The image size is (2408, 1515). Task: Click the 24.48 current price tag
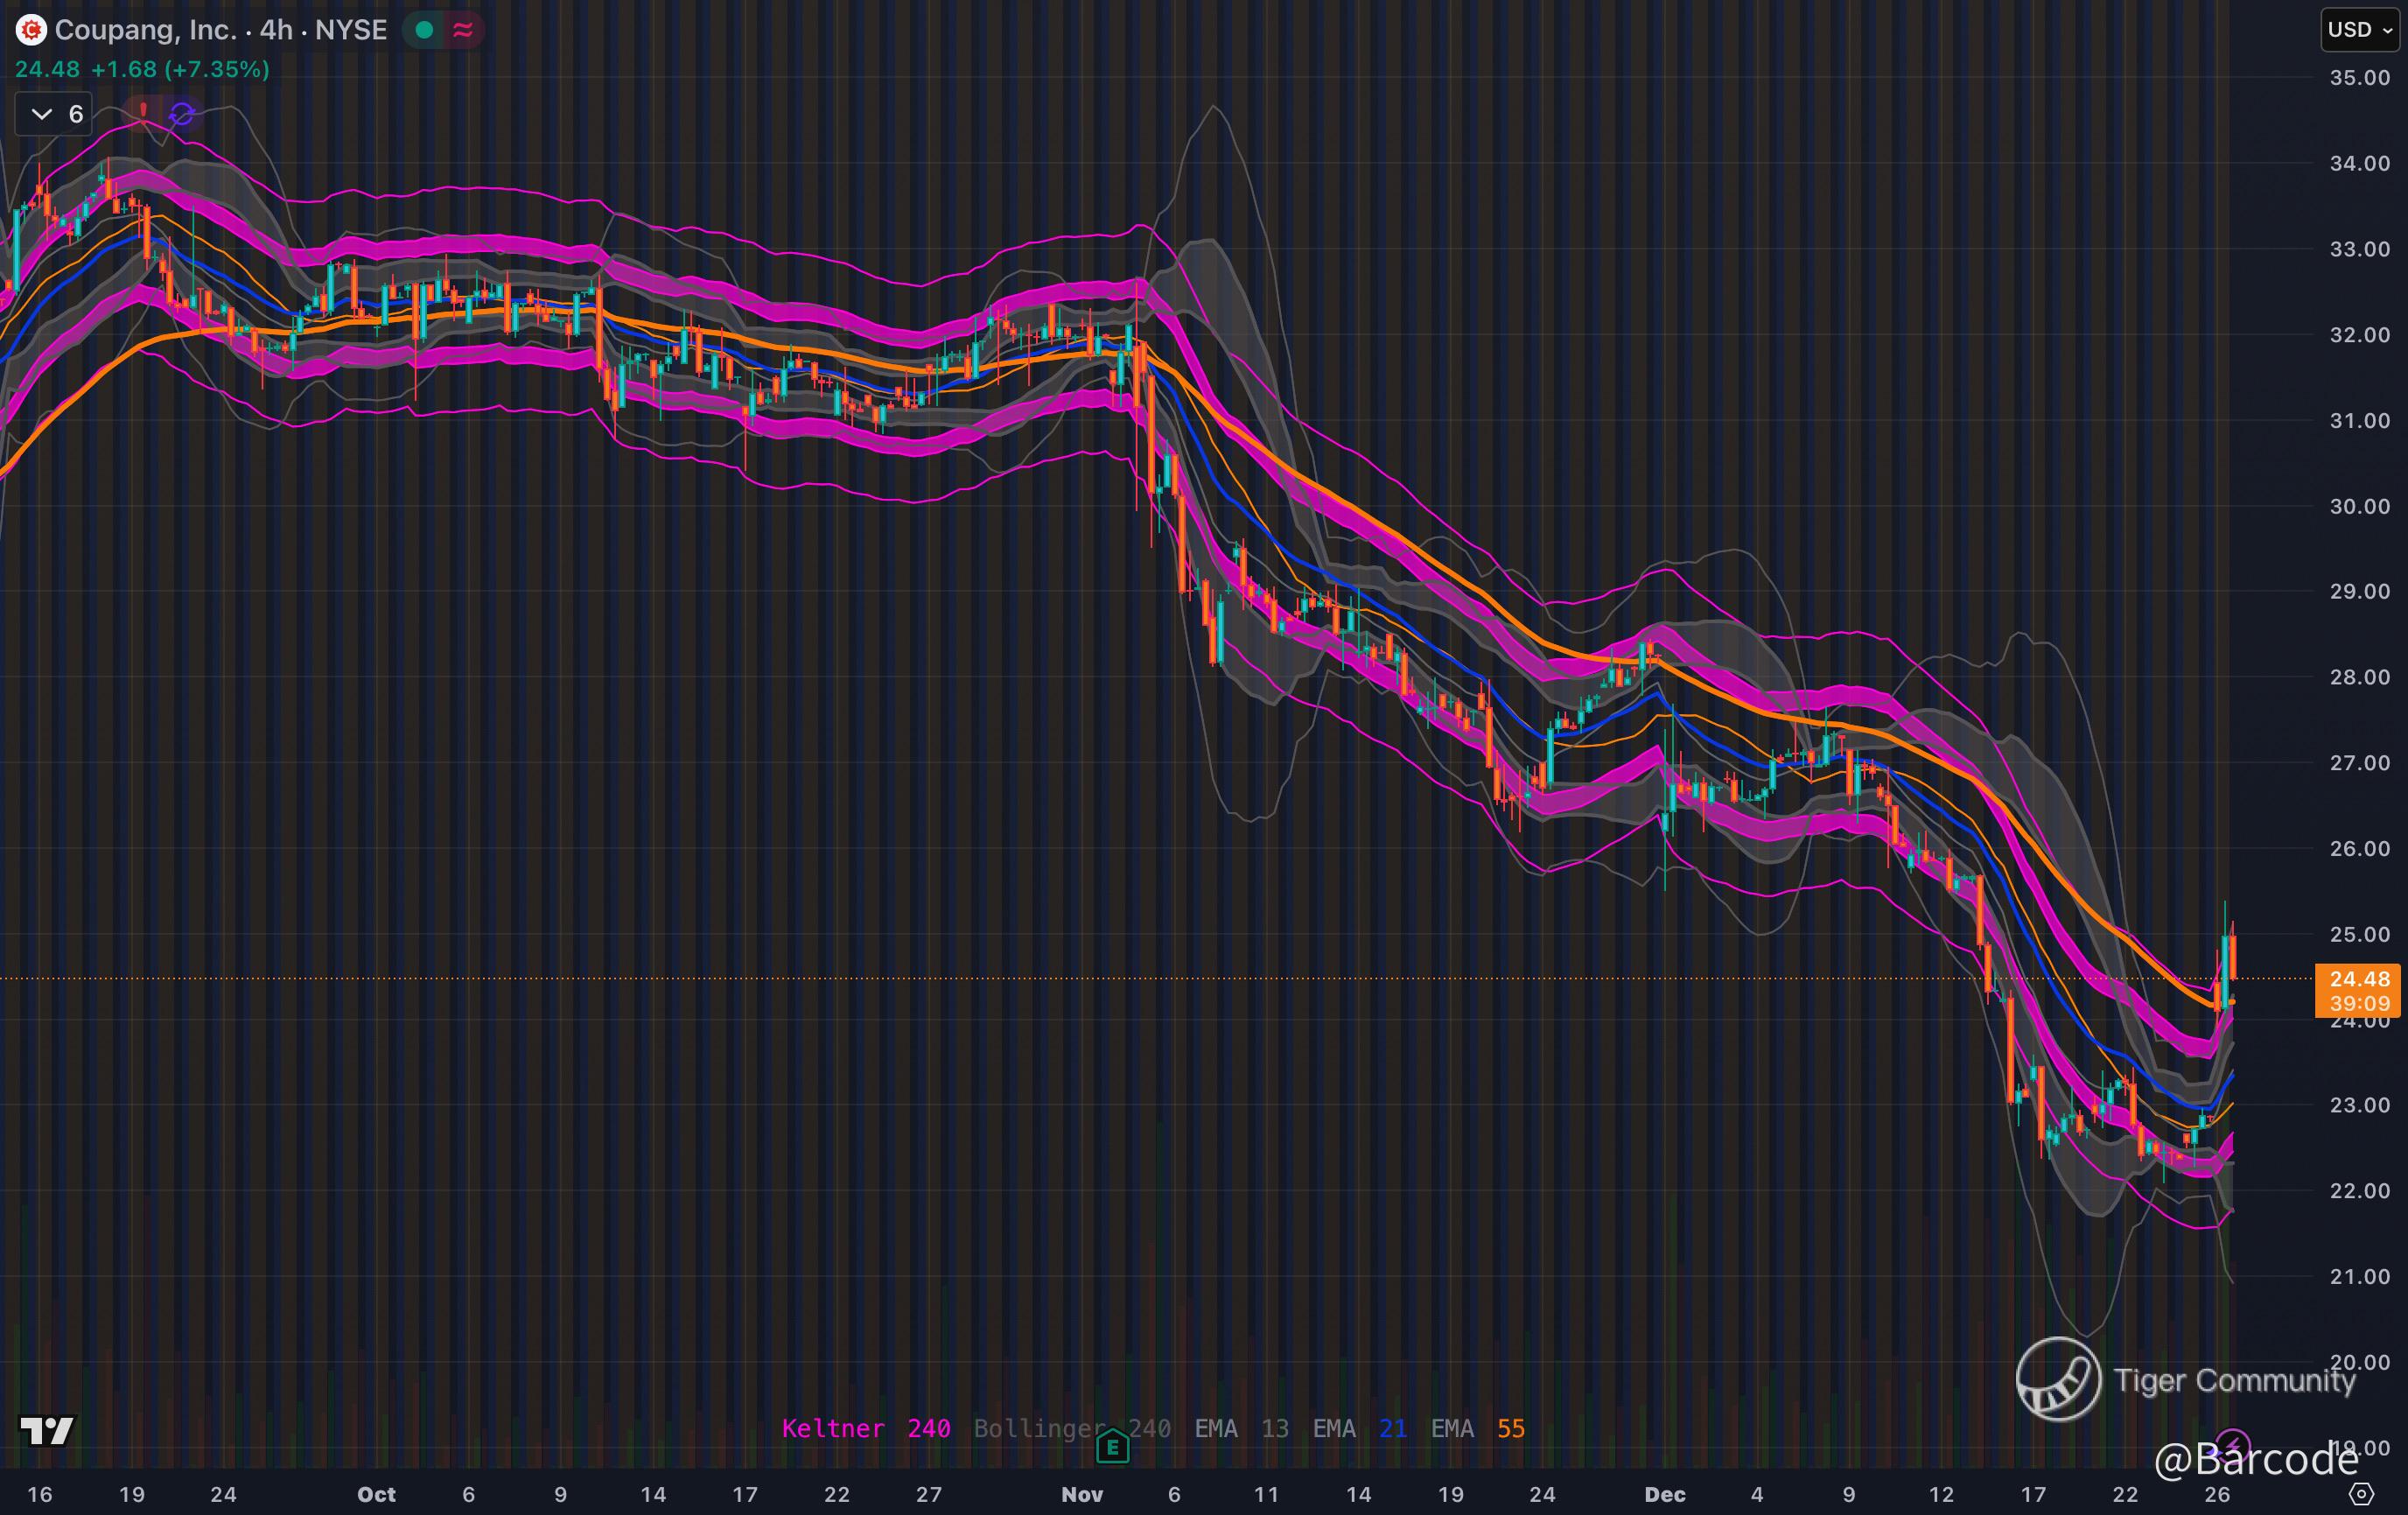tap(2358, 979)
